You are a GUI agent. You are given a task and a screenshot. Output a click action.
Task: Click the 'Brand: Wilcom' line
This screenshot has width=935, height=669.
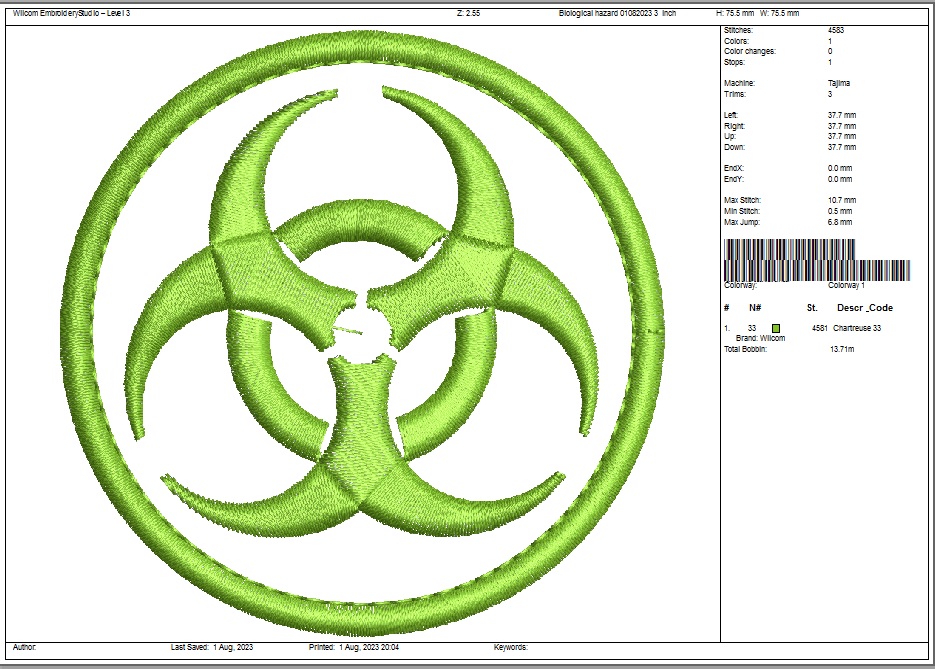760,338
